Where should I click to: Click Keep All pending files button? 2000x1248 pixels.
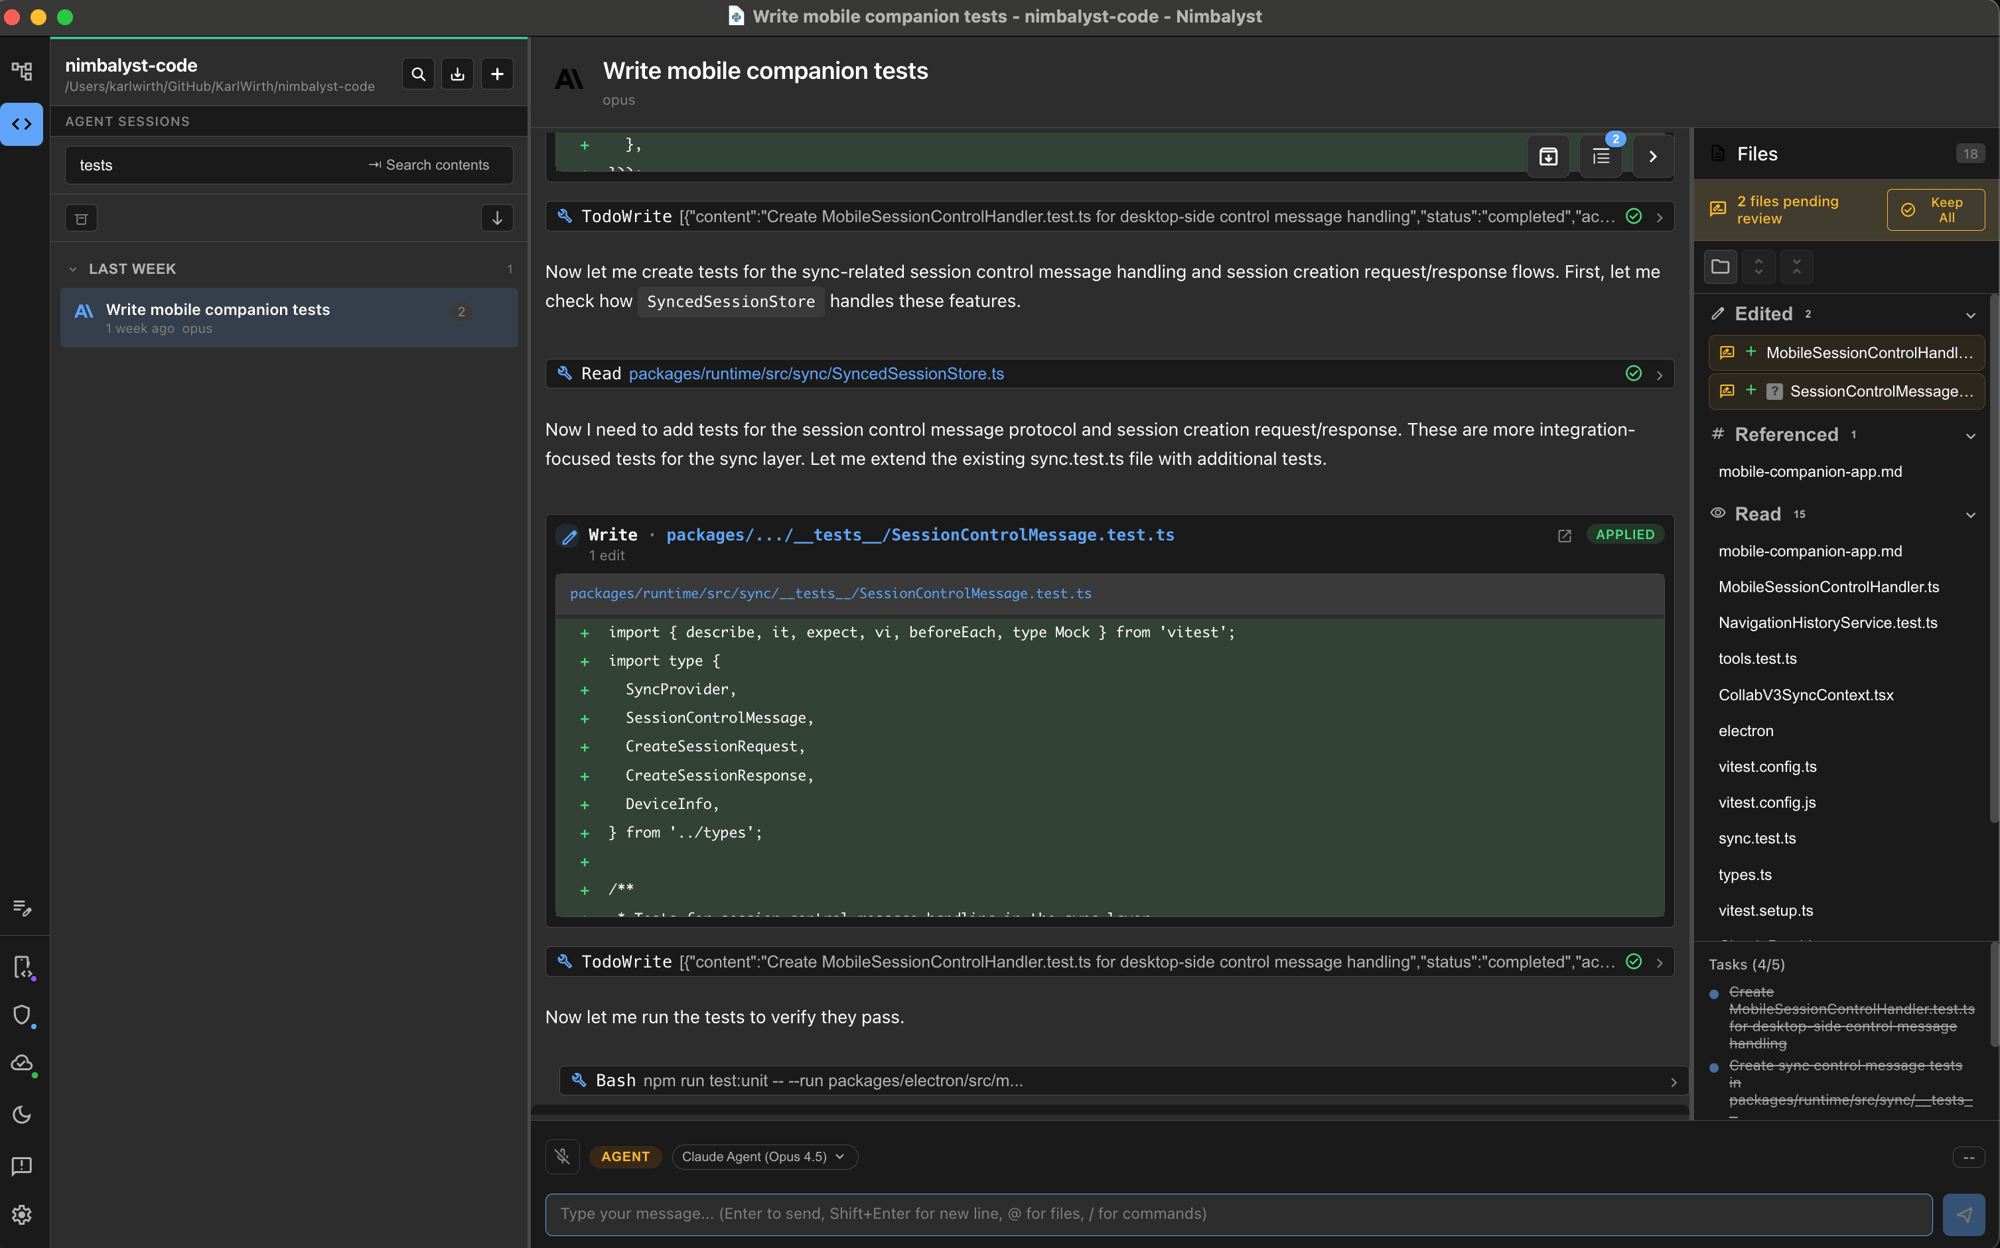[1935, 210]
